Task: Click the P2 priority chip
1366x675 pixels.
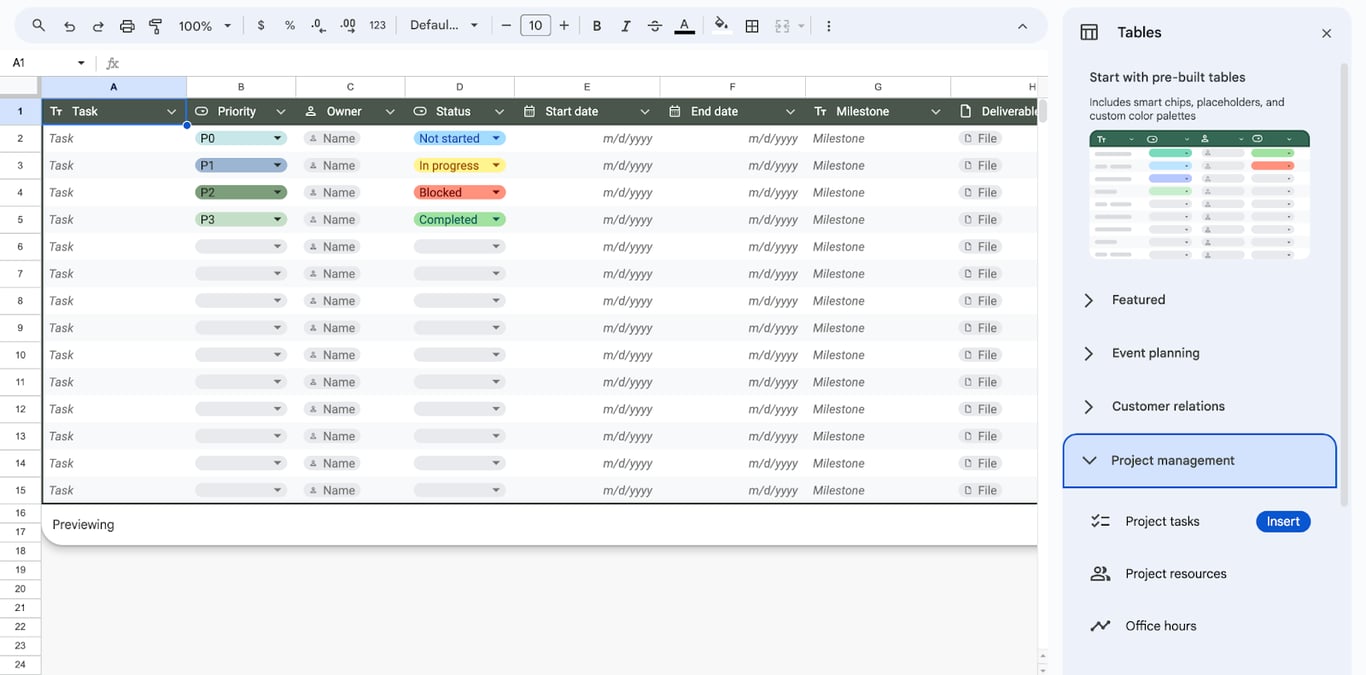Action: pos(241,193)
